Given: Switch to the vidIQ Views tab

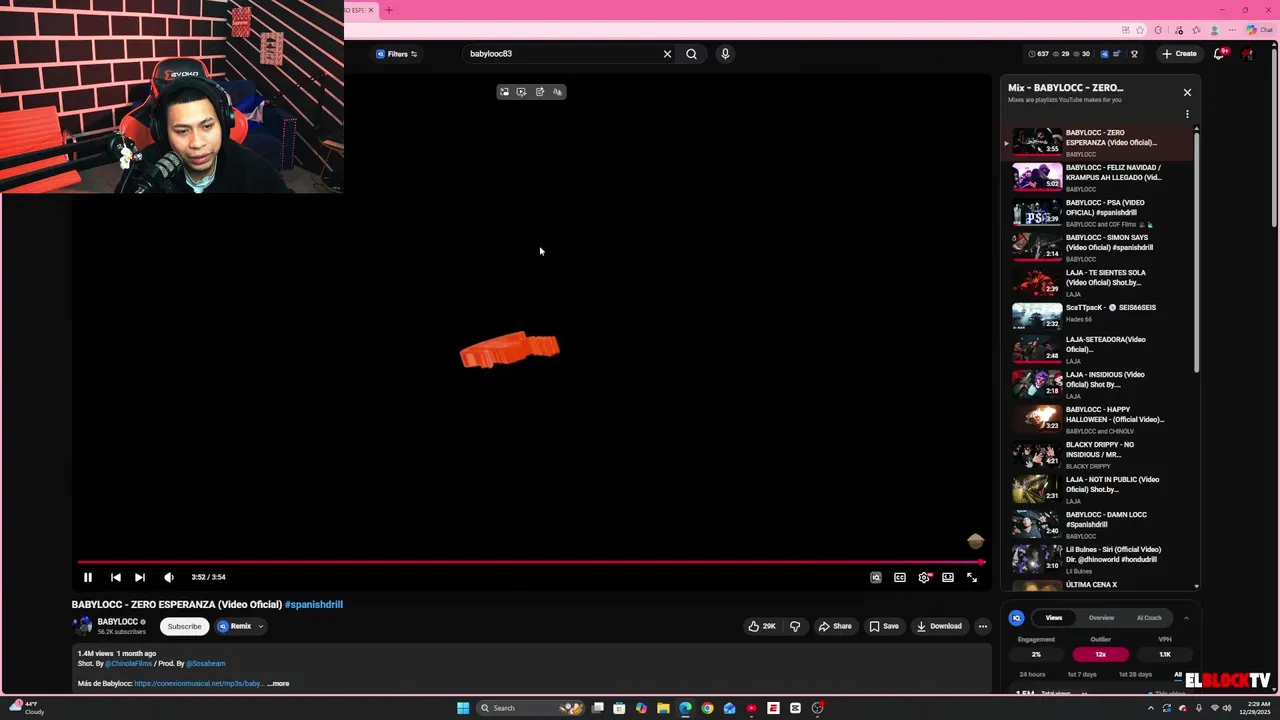Looking at the screenshot, I should point(1054,618).
